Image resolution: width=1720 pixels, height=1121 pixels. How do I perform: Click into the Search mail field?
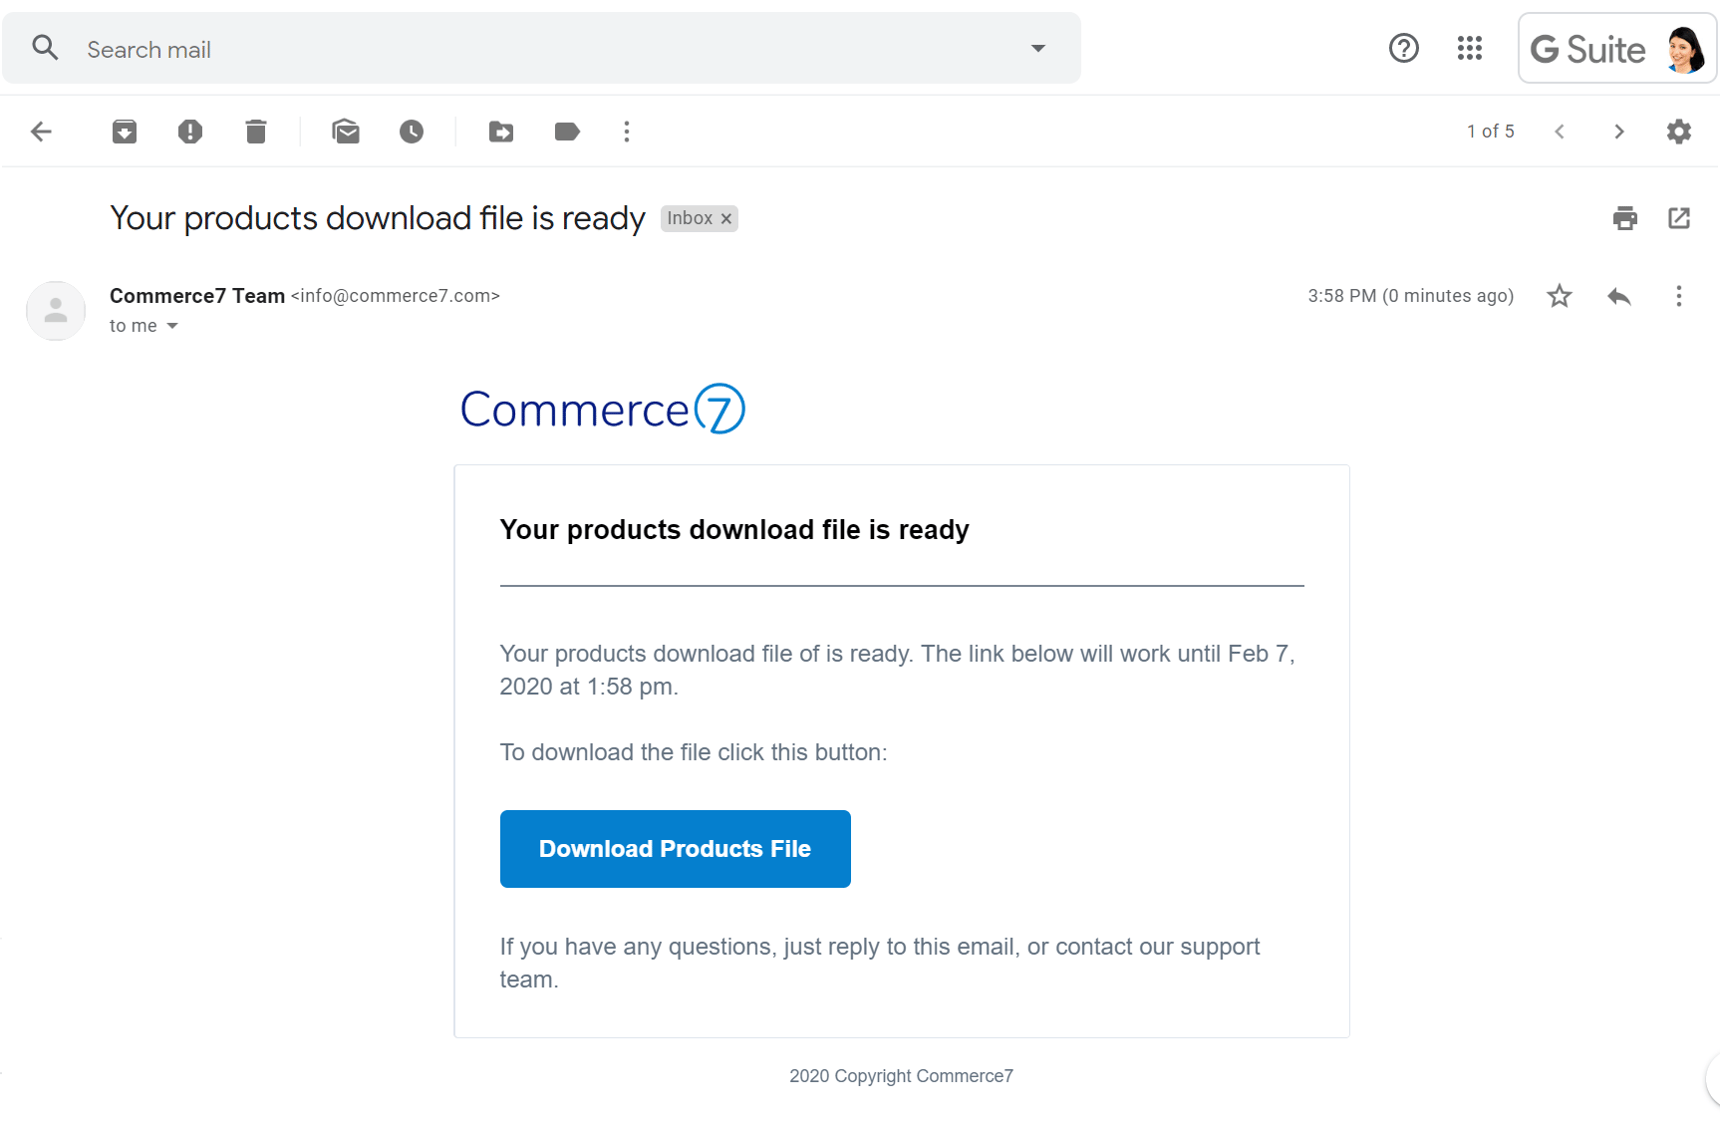point(540,49)
